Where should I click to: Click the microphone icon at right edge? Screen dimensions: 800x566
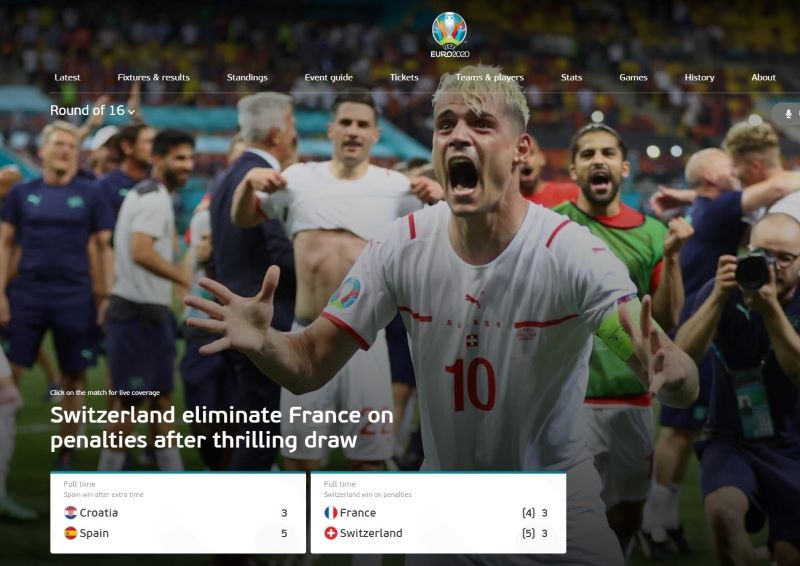click(x=788, y=113)
